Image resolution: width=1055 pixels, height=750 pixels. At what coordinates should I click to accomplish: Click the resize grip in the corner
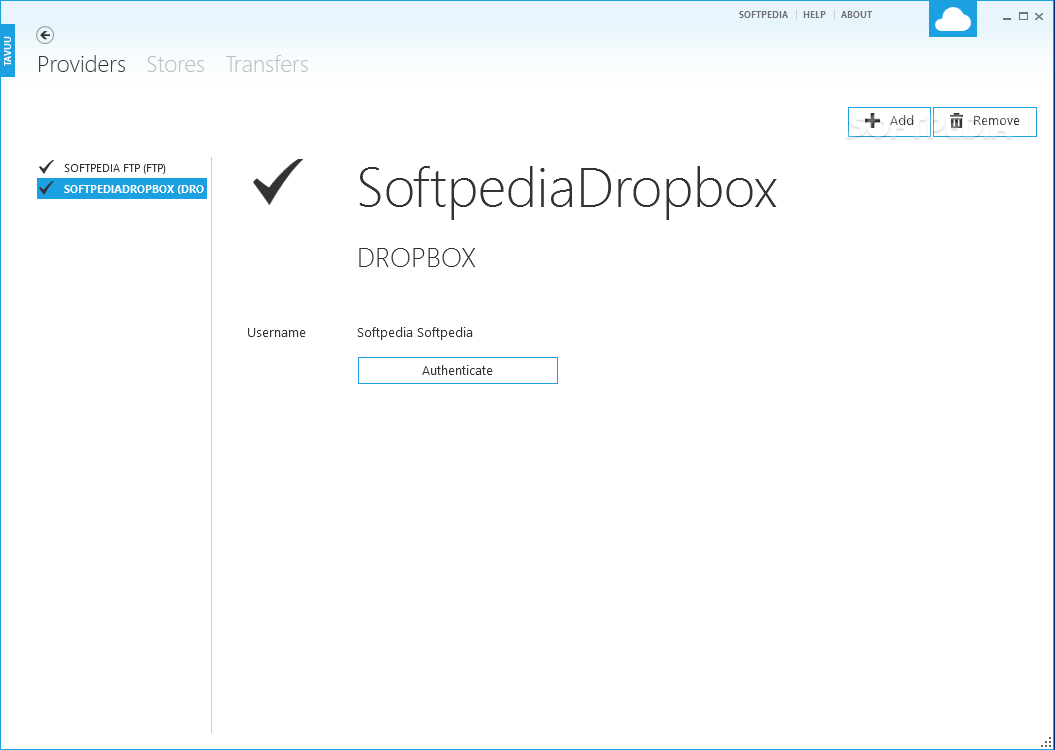(x=1046, y=742)
